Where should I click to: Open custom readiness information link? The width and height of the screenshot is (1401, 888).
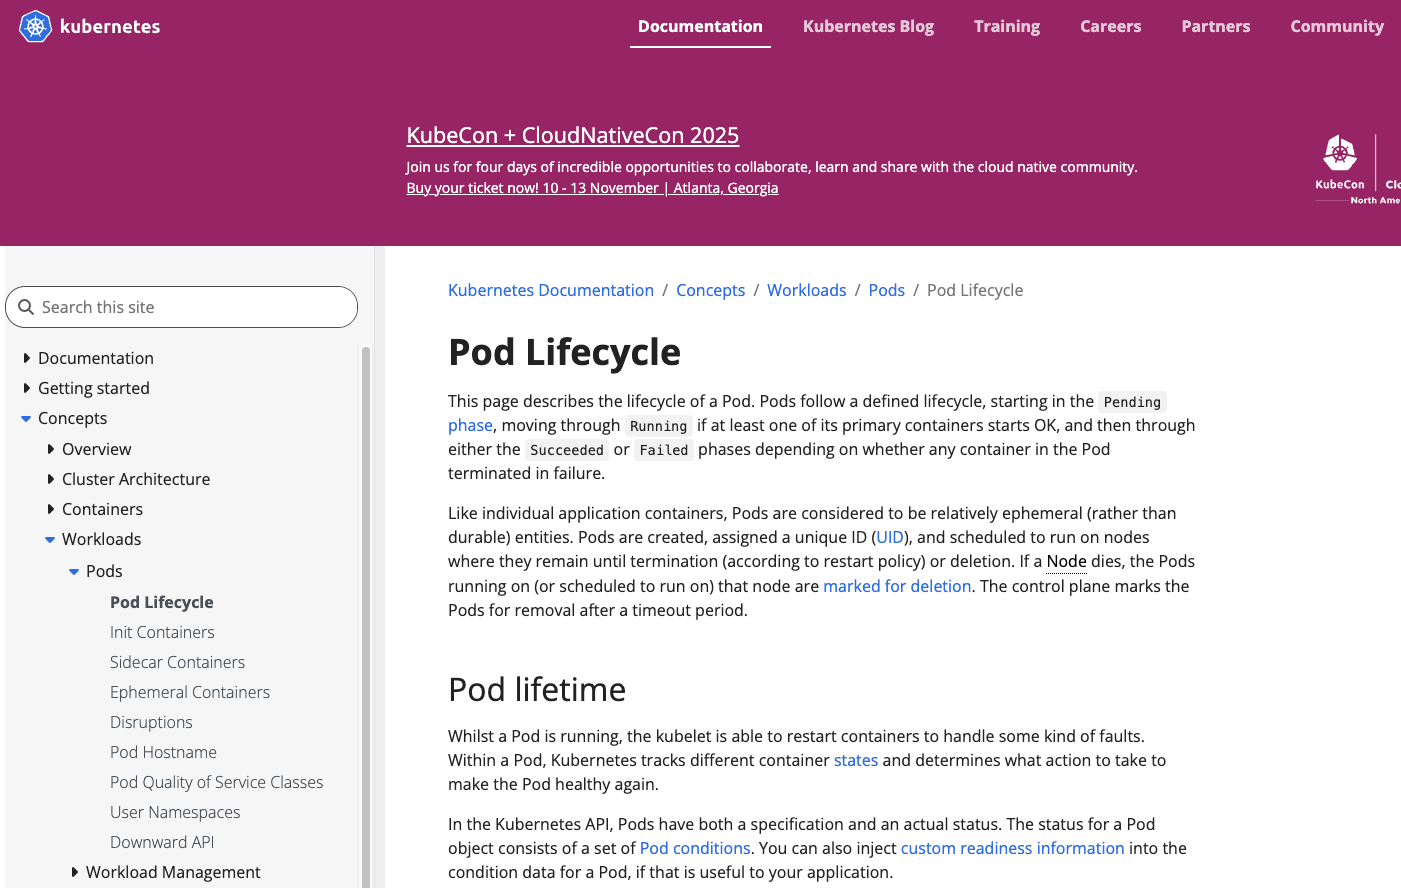point(1013,848)
